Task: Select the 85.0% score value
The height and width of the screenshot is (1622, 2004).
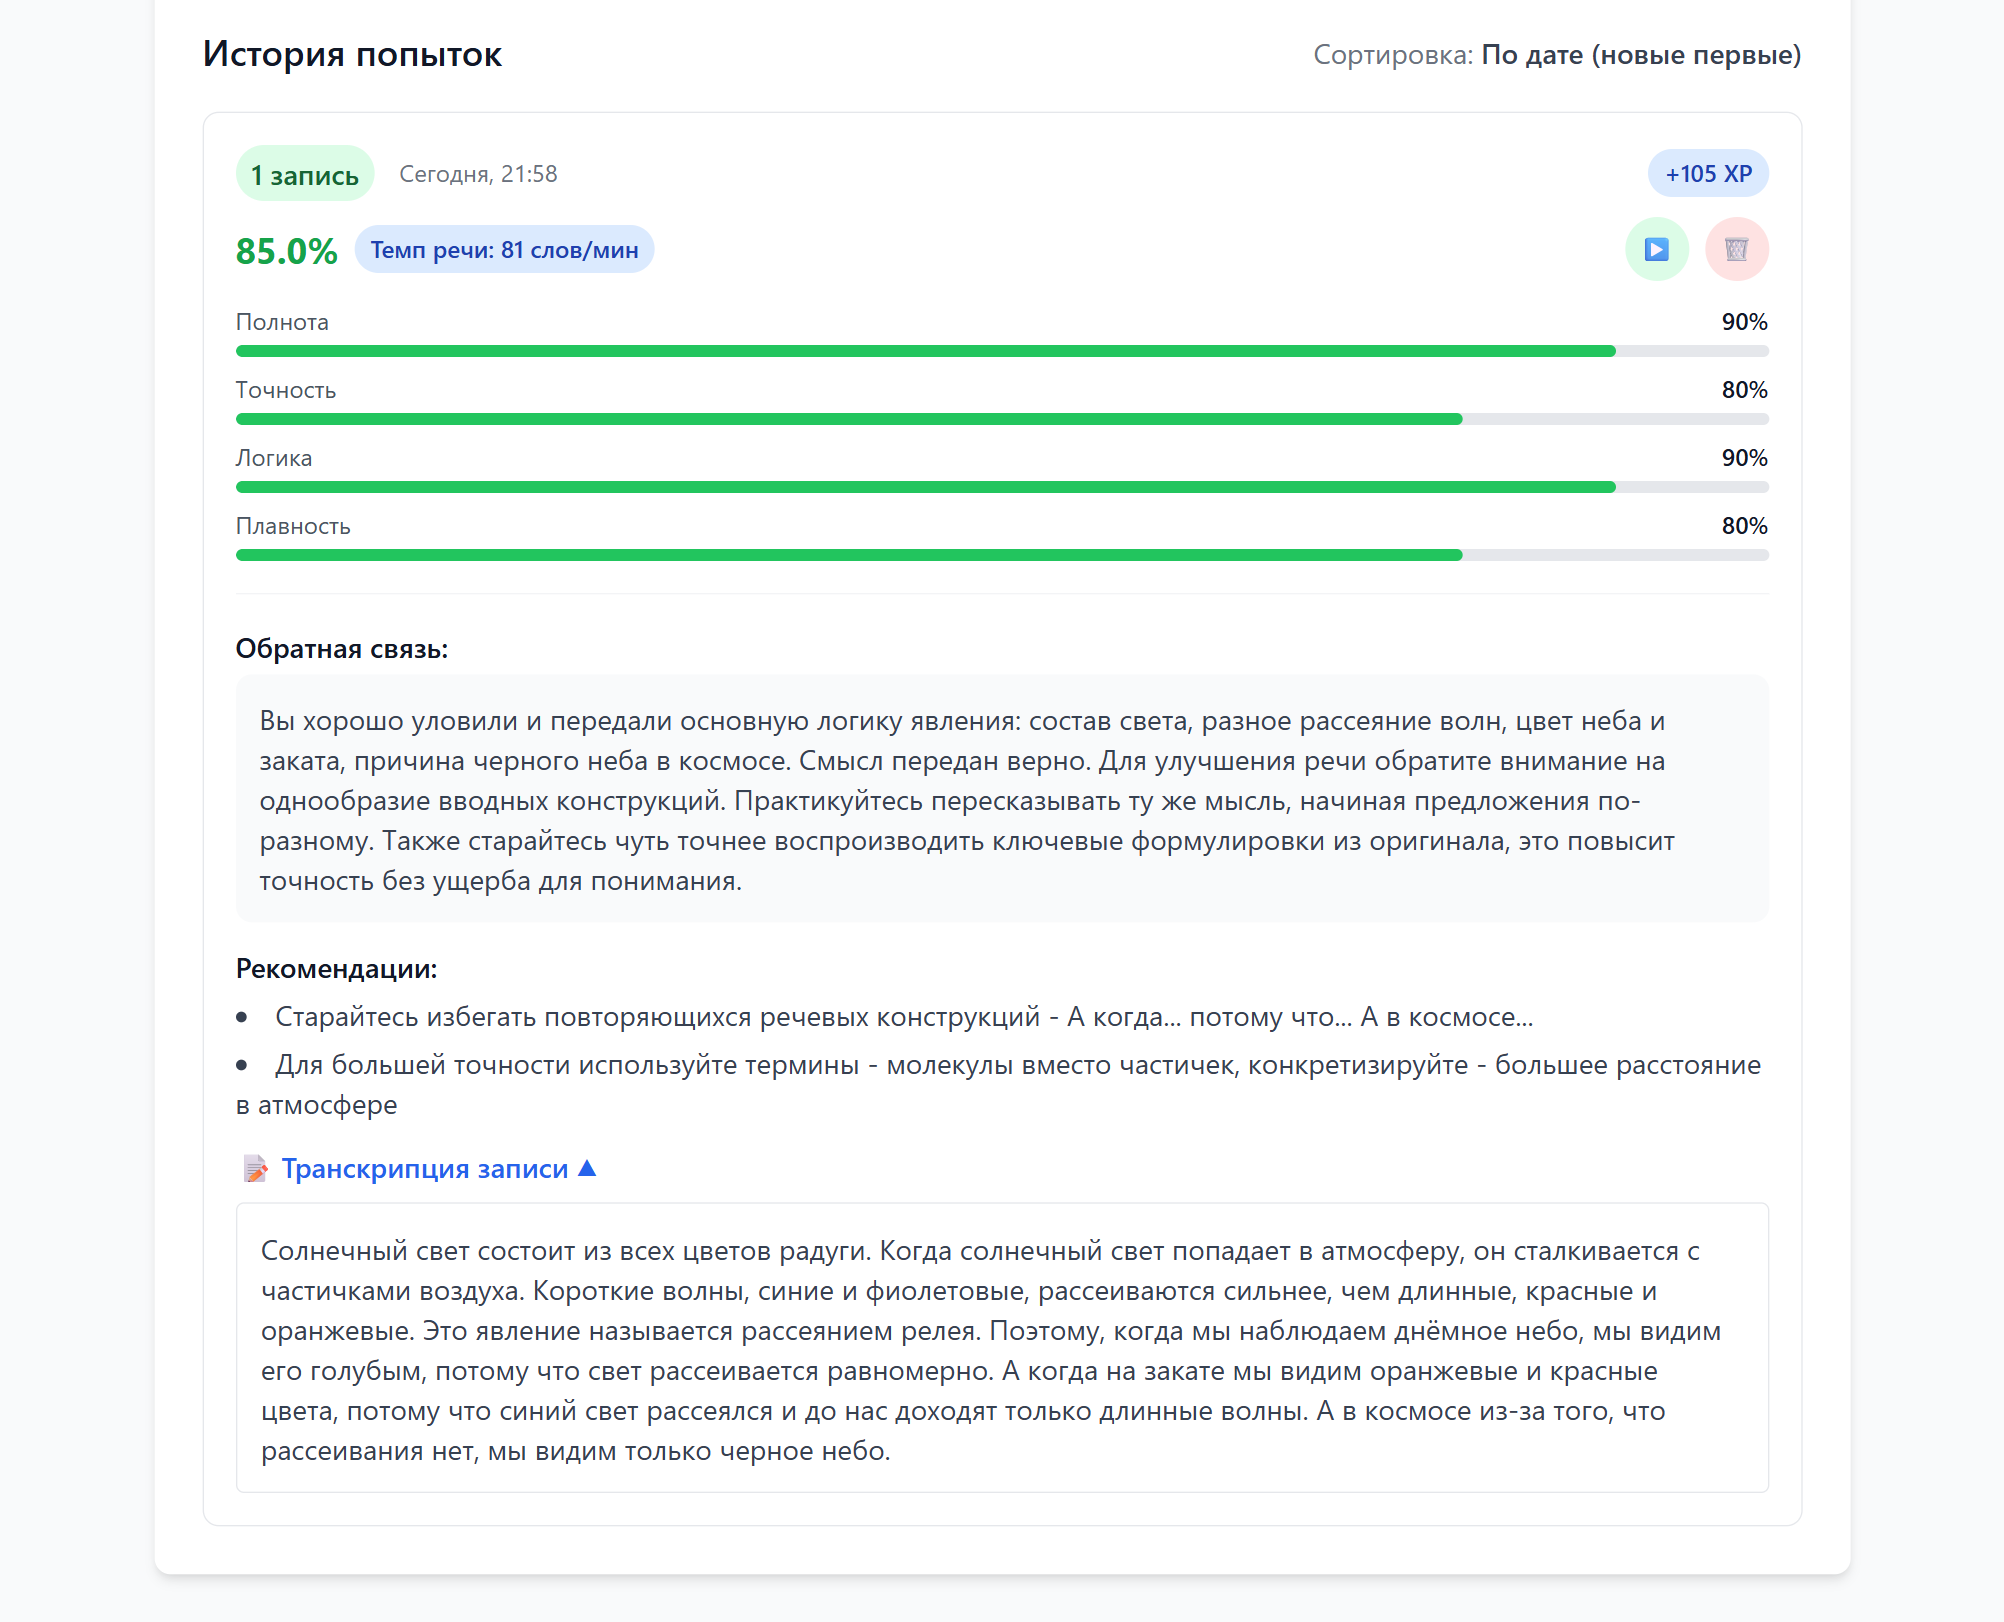Action: 285,251
